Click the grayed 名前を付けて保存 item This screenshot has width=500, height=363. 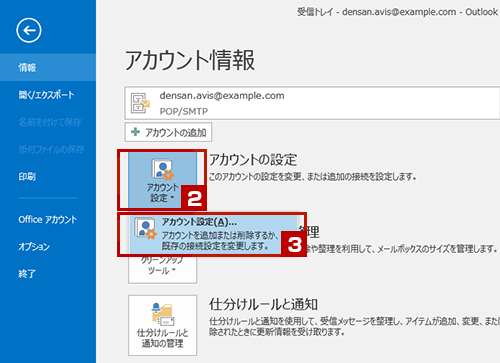[x=50, y=122]
